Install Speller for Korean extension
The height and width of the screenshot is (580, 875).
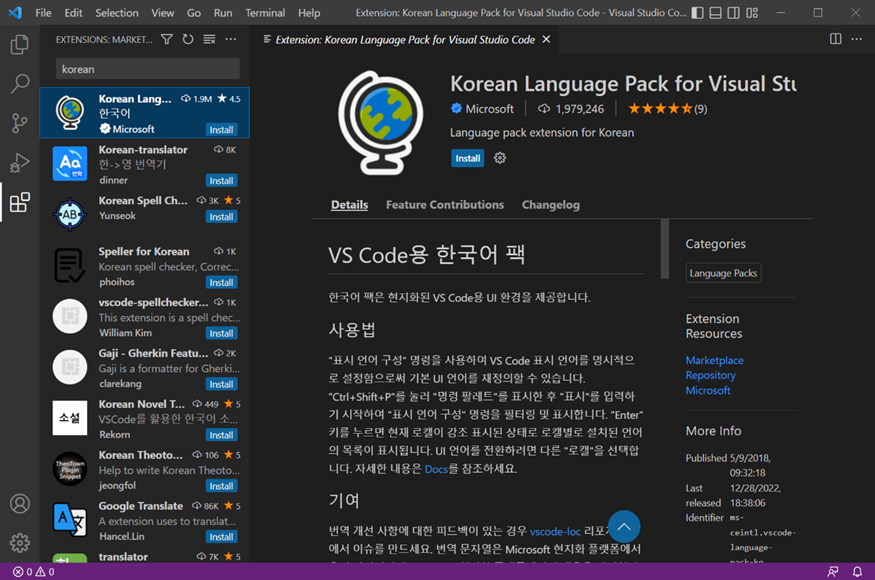coord(222,282)
